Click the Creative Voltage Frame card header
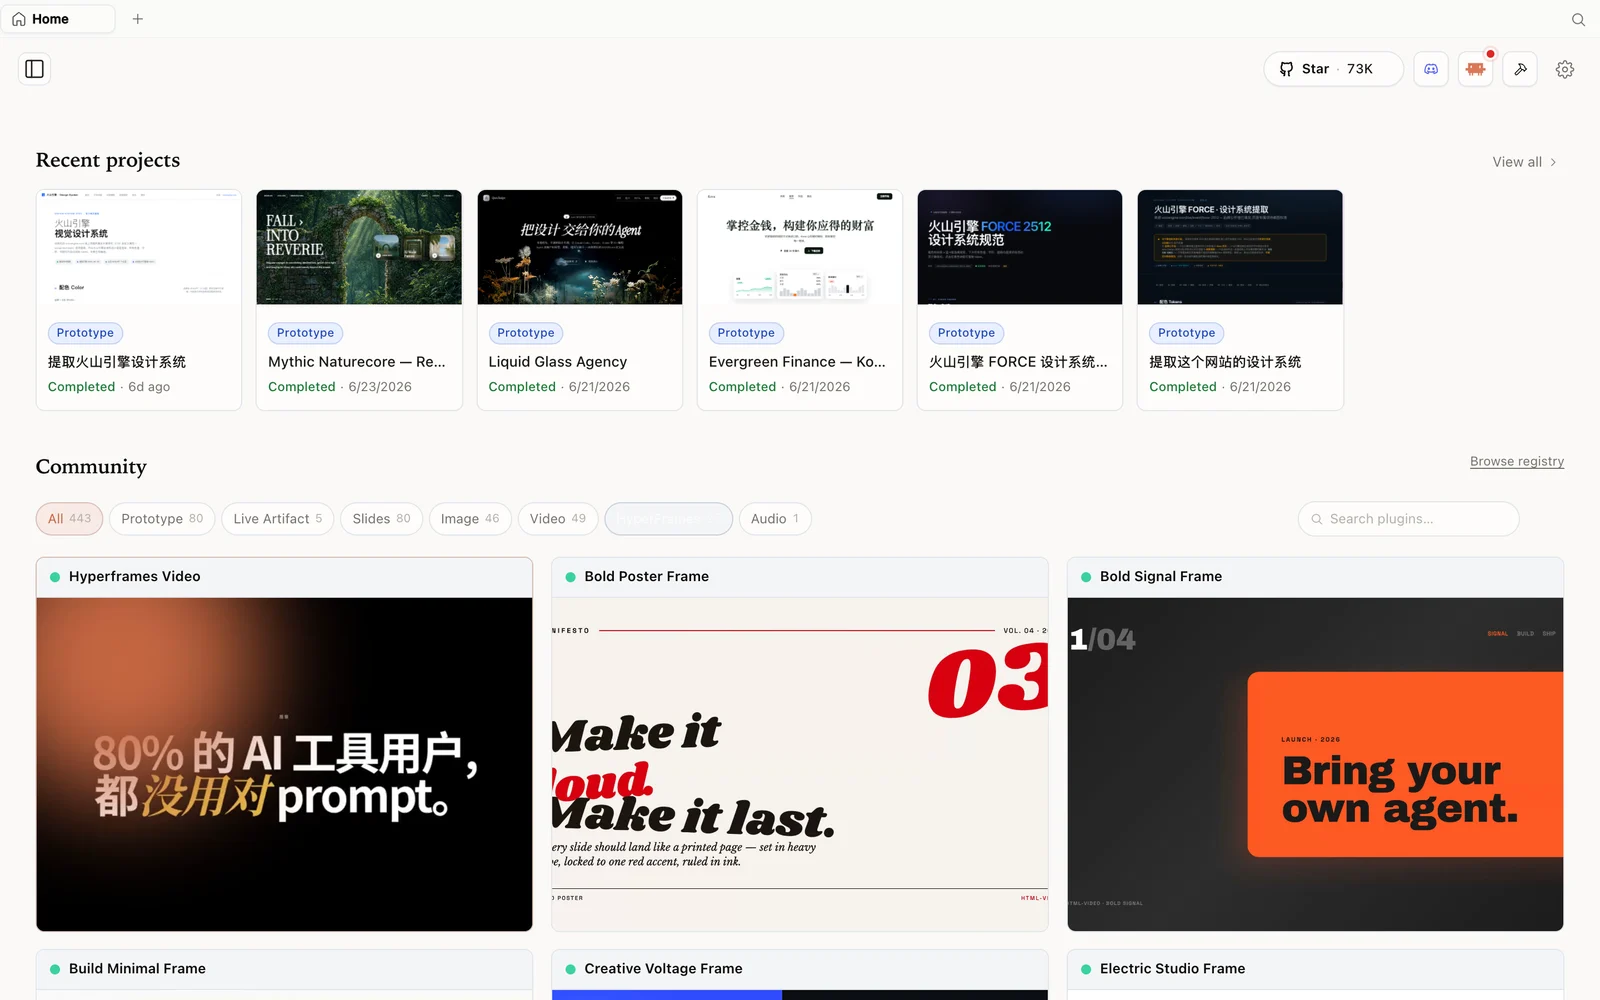The height and width of the screenshot is (1000, 1600). [x=800, y=969]
